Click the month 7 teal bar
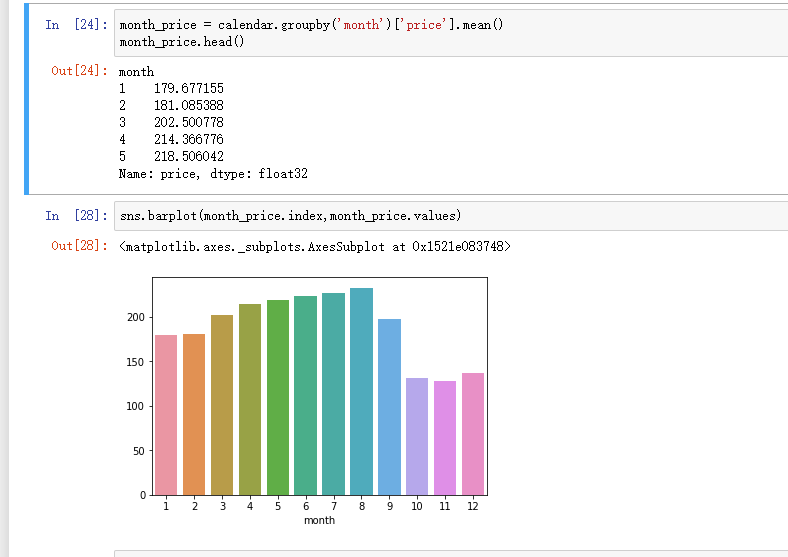The image size is (788, 557). (x=334, y=394)
